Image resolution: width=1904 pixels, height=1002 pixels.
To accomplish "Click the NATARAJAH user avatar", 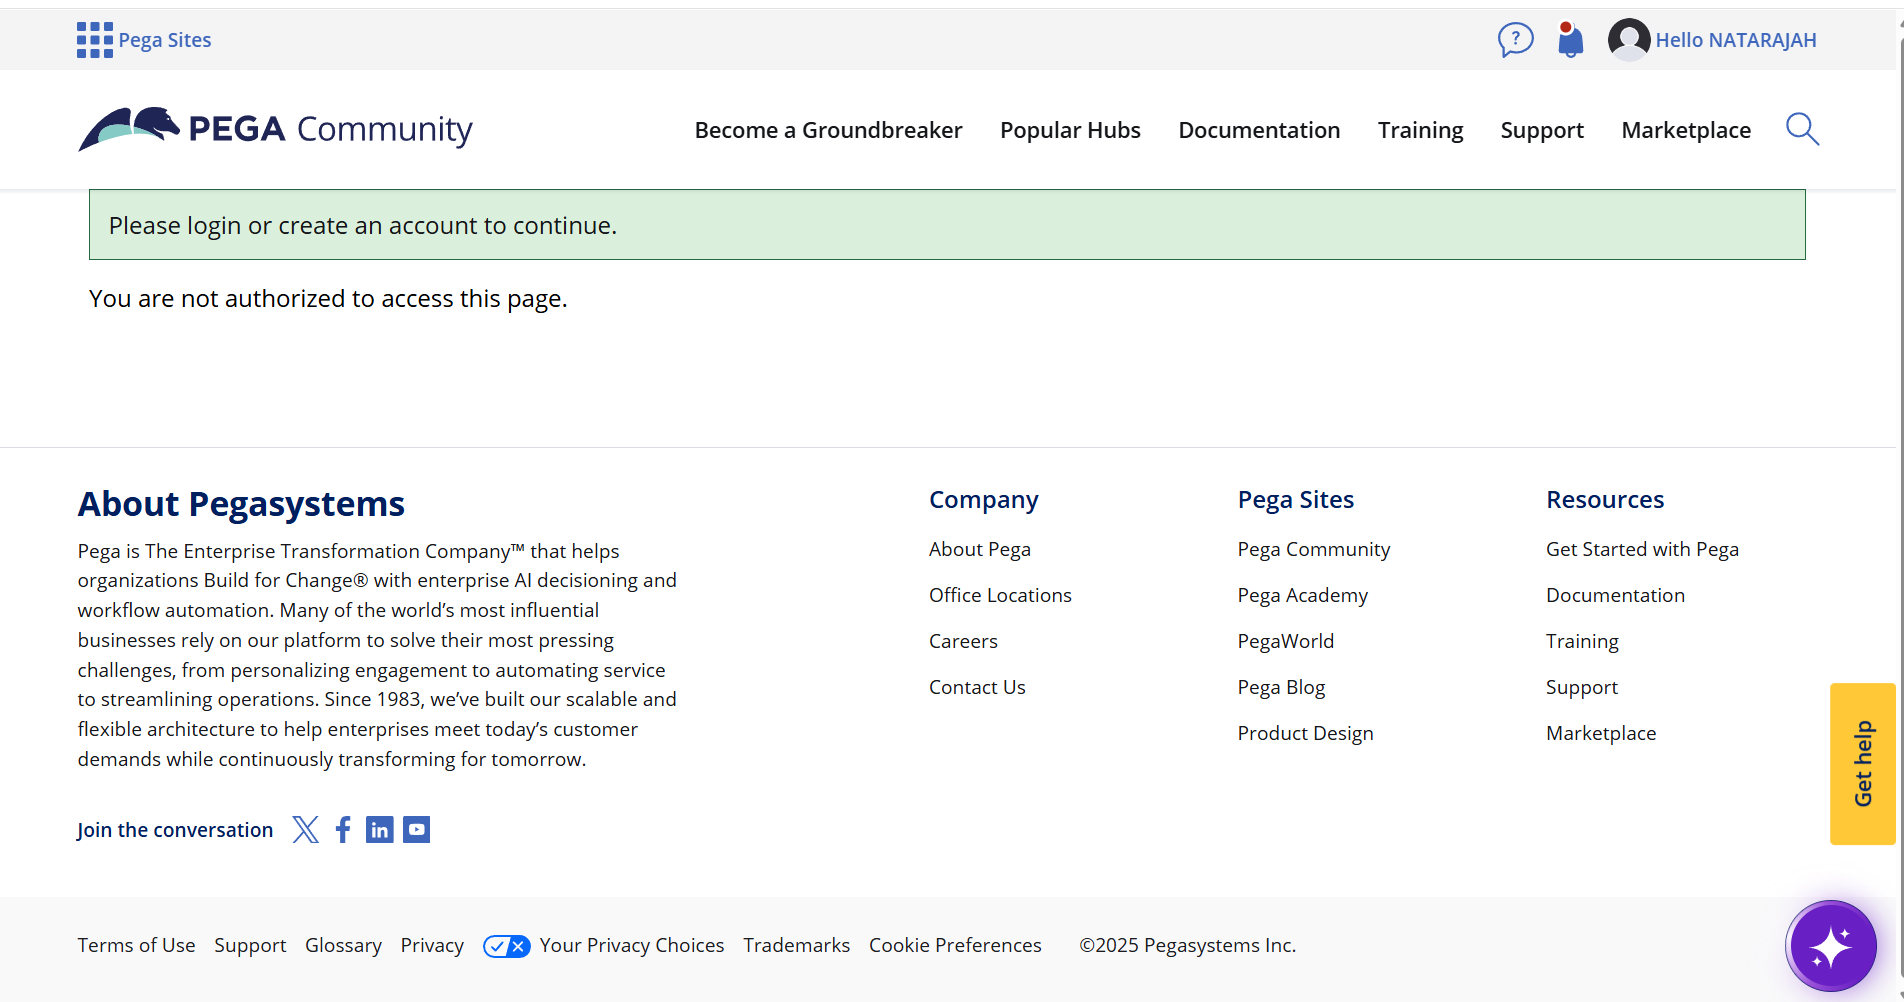I will (1628, 39).
